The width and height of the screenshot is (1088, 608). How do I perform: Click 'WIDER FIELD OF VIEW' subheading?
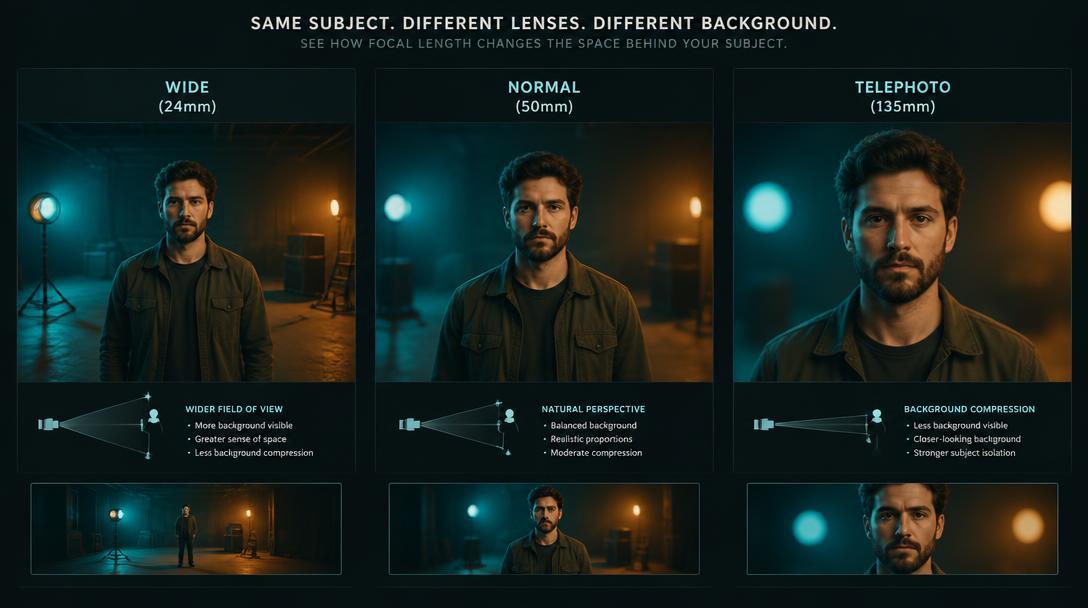tap(234, 409)
